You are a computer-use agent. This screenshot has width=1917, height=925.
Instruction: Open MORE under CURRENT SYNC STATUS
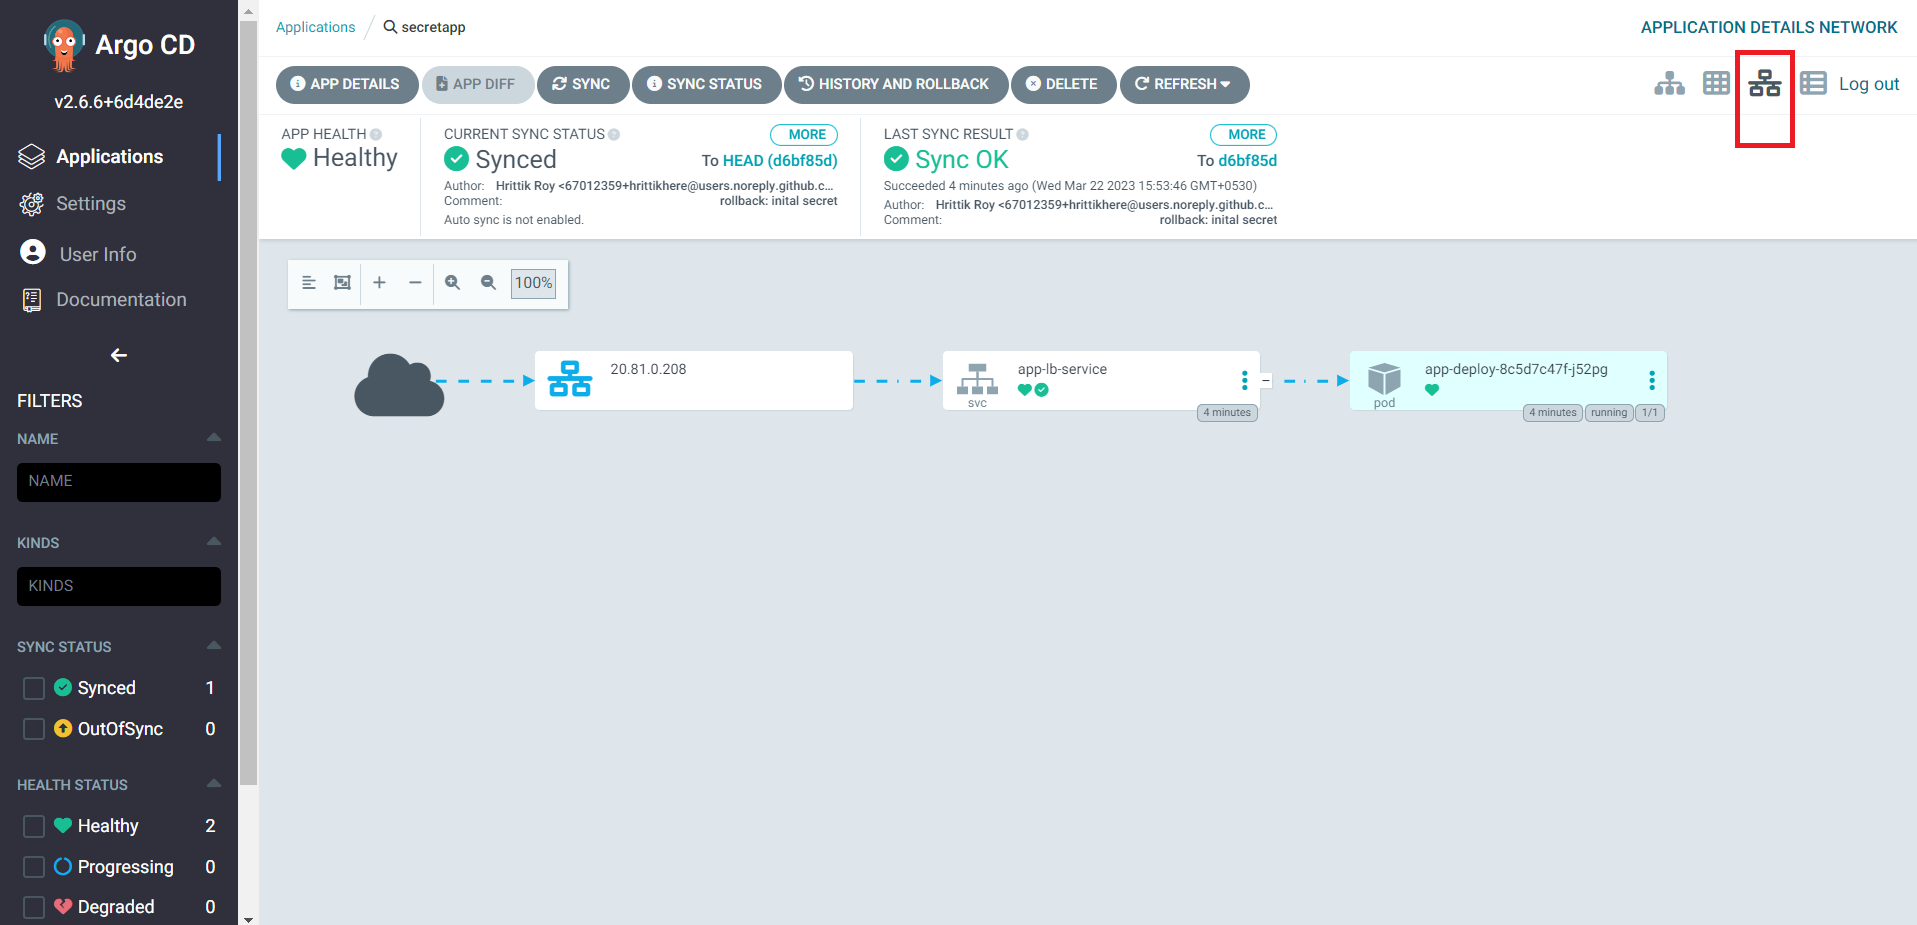pyautogui.click(x=803, y=134)
